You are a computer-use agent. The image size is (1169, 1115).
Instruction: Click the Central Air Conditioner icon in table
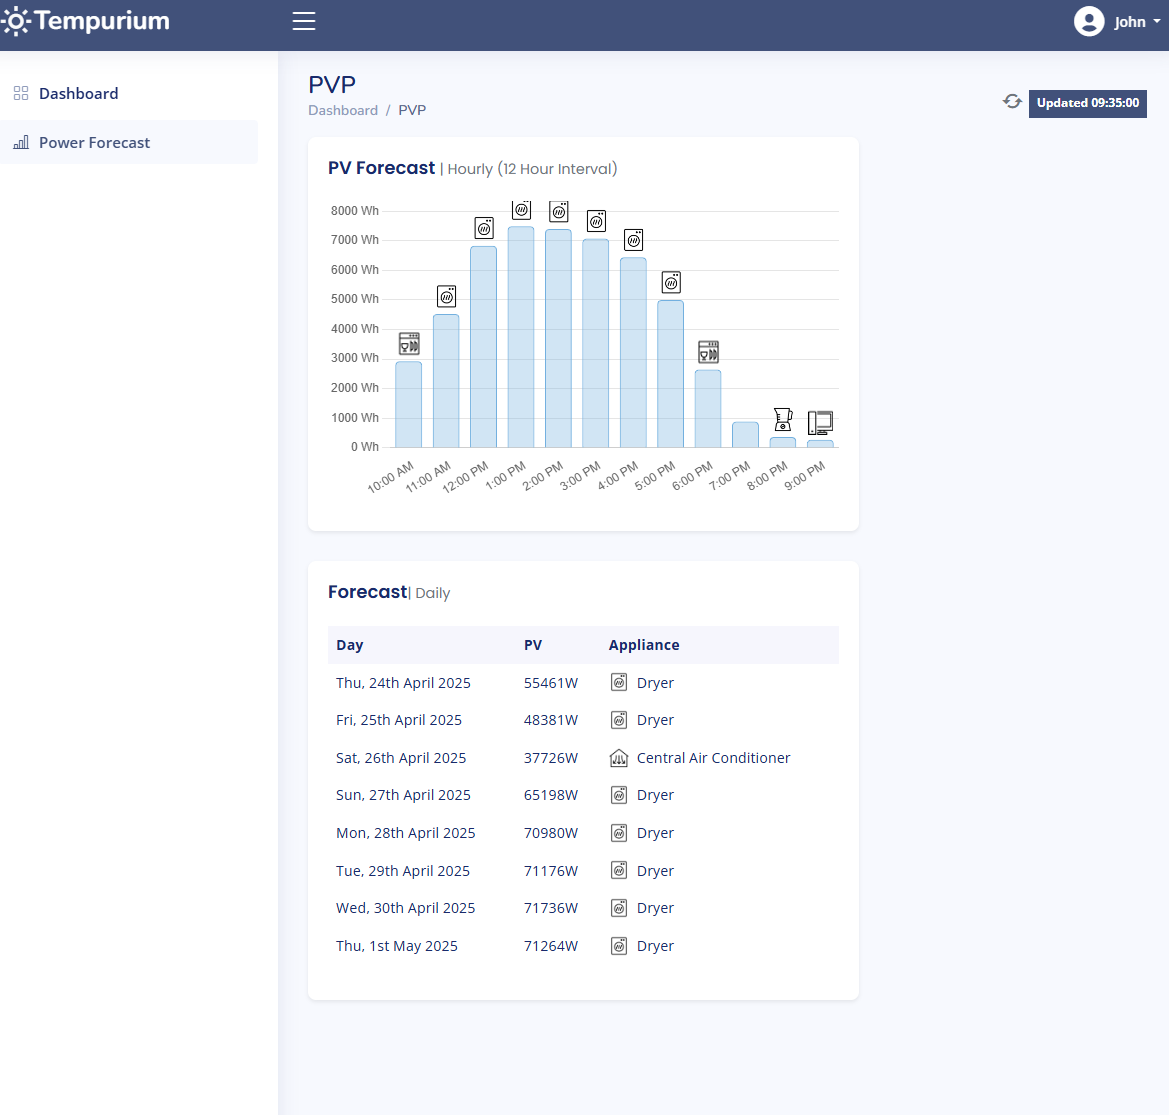point(619,758)
